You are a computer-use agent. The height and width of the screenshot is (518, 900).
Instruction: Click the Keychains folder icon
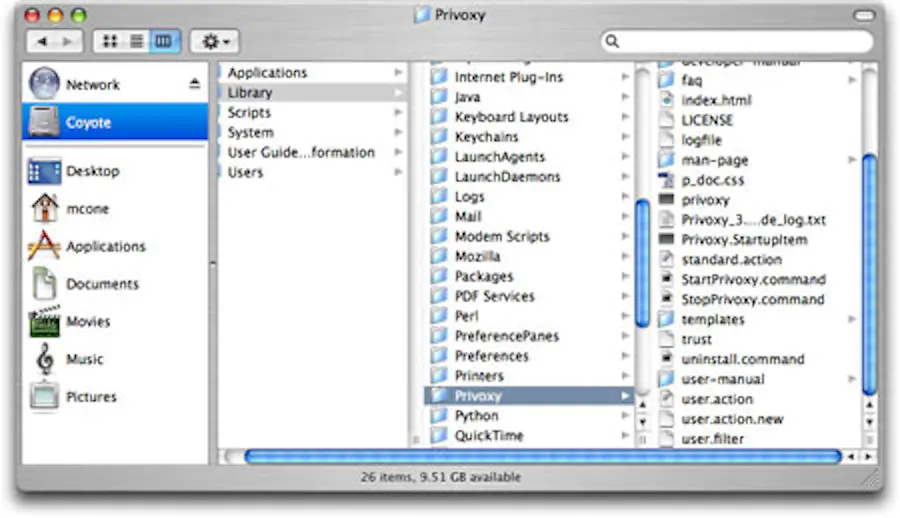[439, 137]
